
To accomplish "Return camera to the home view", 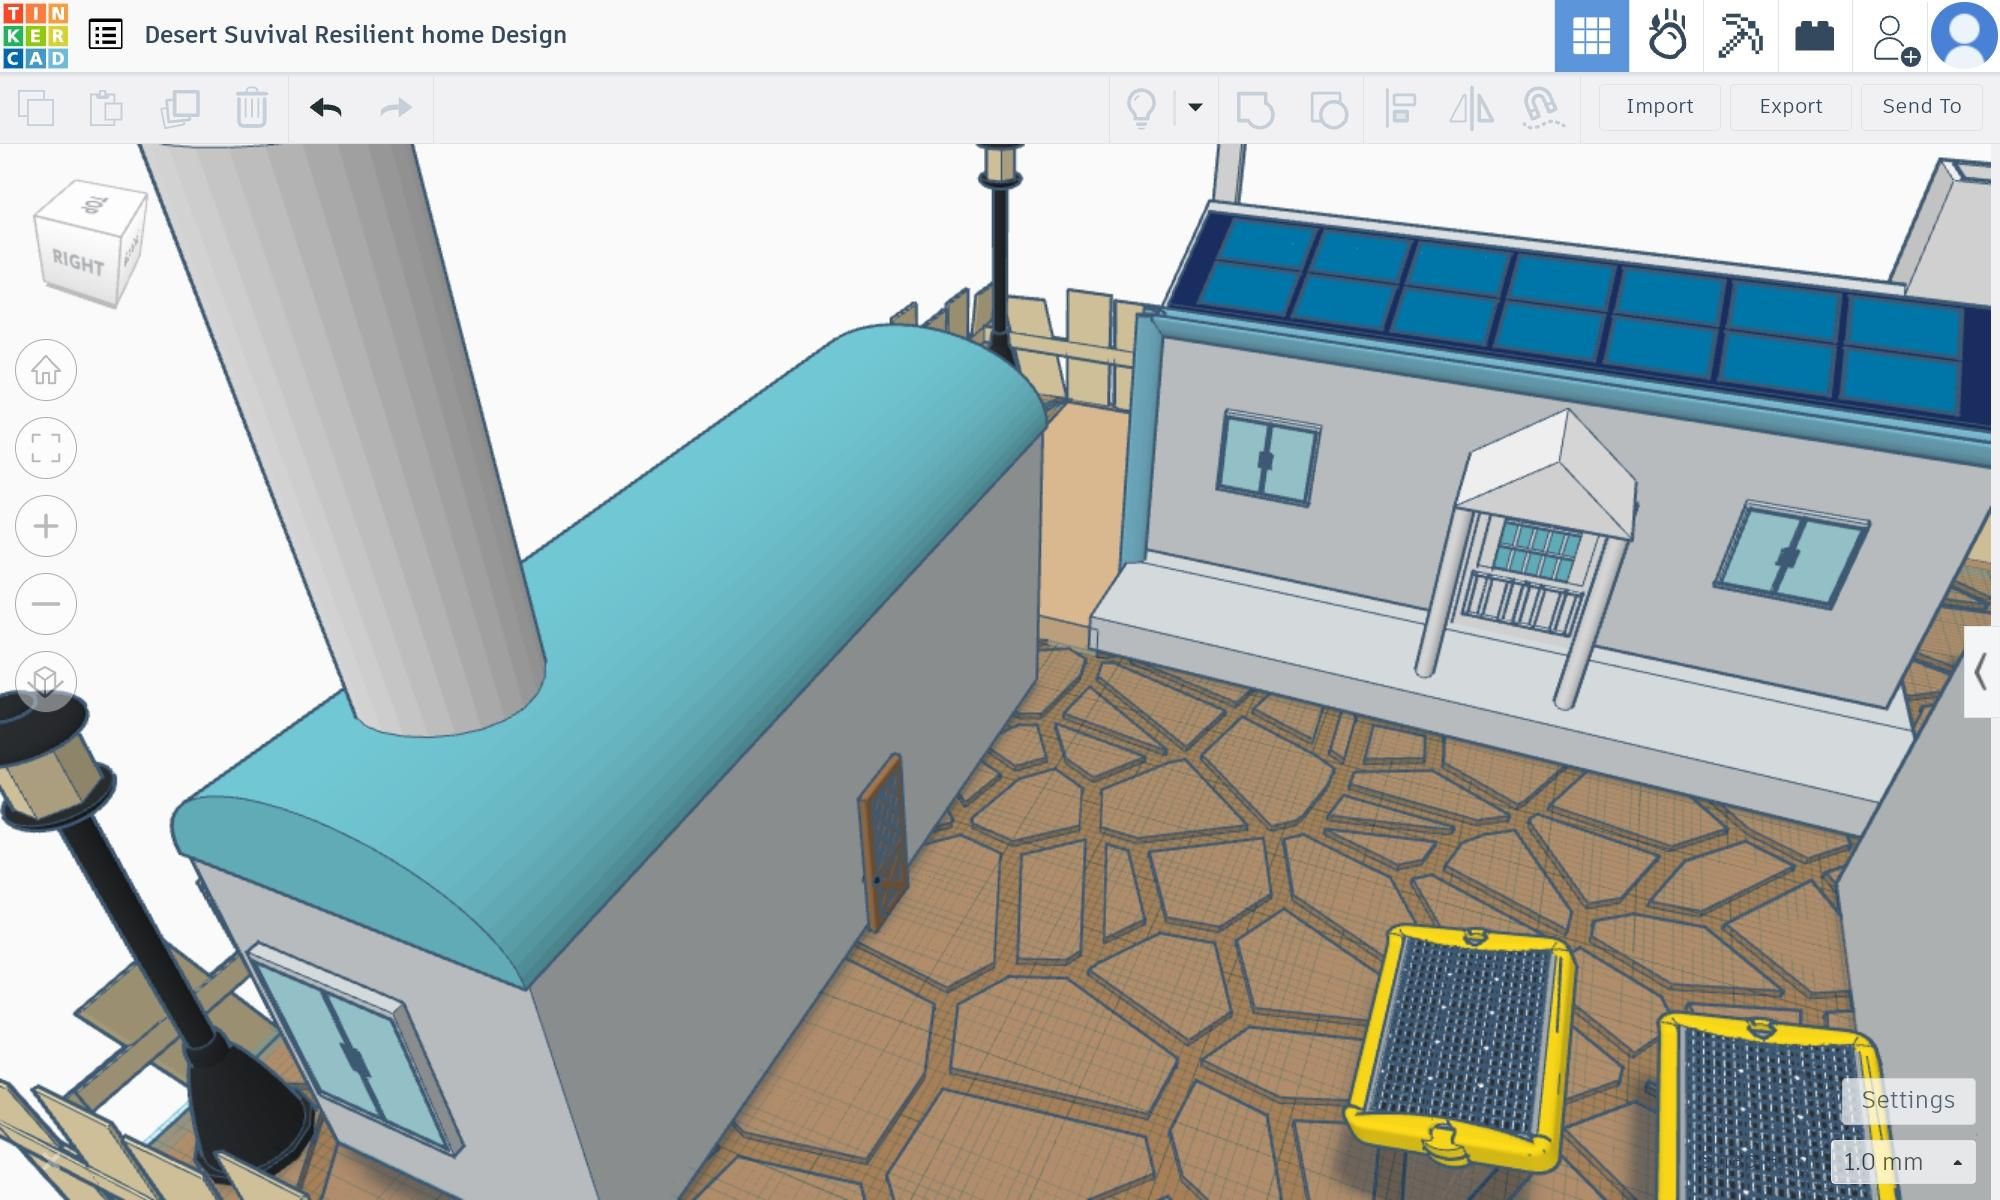I will click(45, 370).
